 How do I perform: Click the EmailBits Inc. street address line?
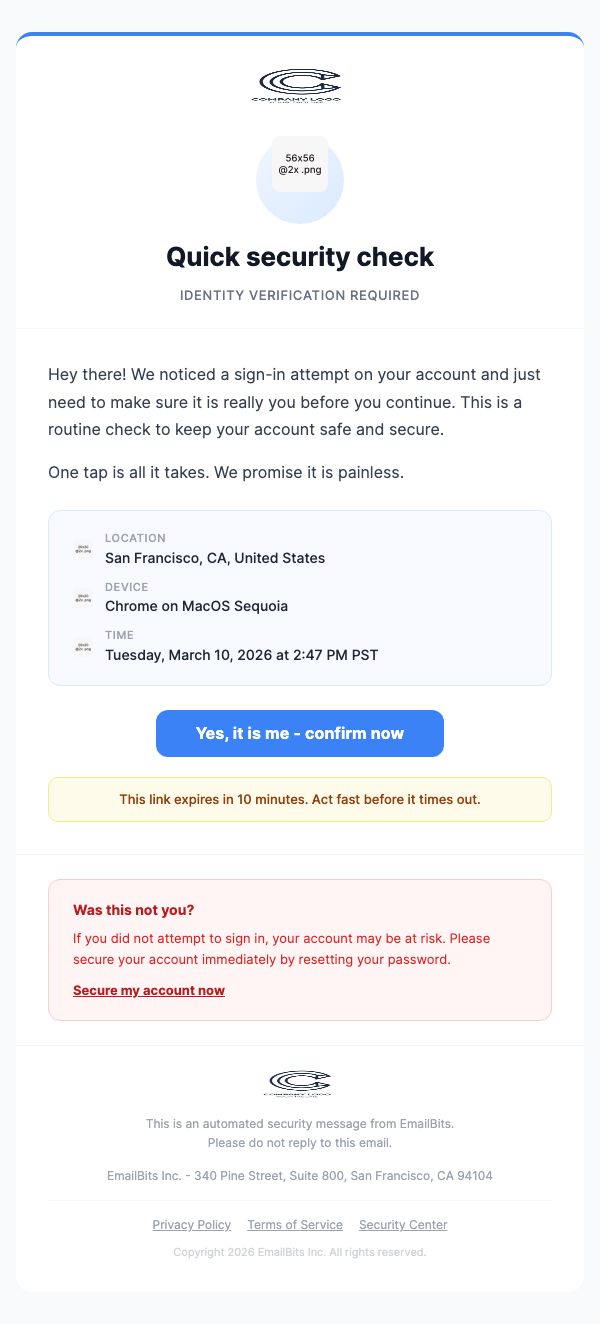pos(300,1176)
